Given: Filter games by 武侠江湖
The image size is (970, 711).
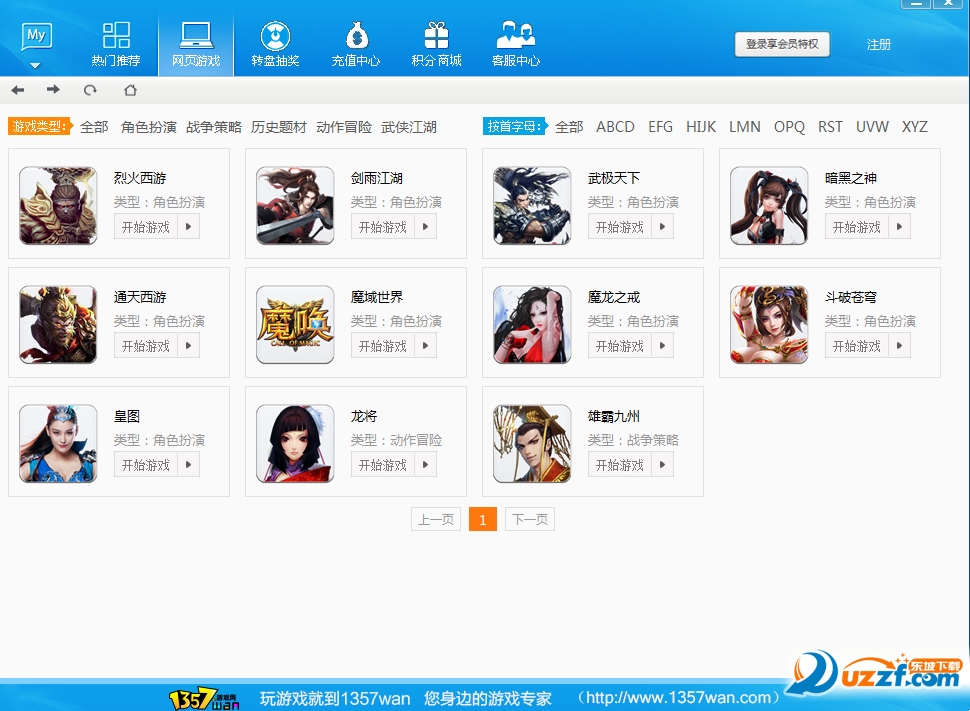Looking at the screenshot, I should pyautogui.click(x=409, y=127).
